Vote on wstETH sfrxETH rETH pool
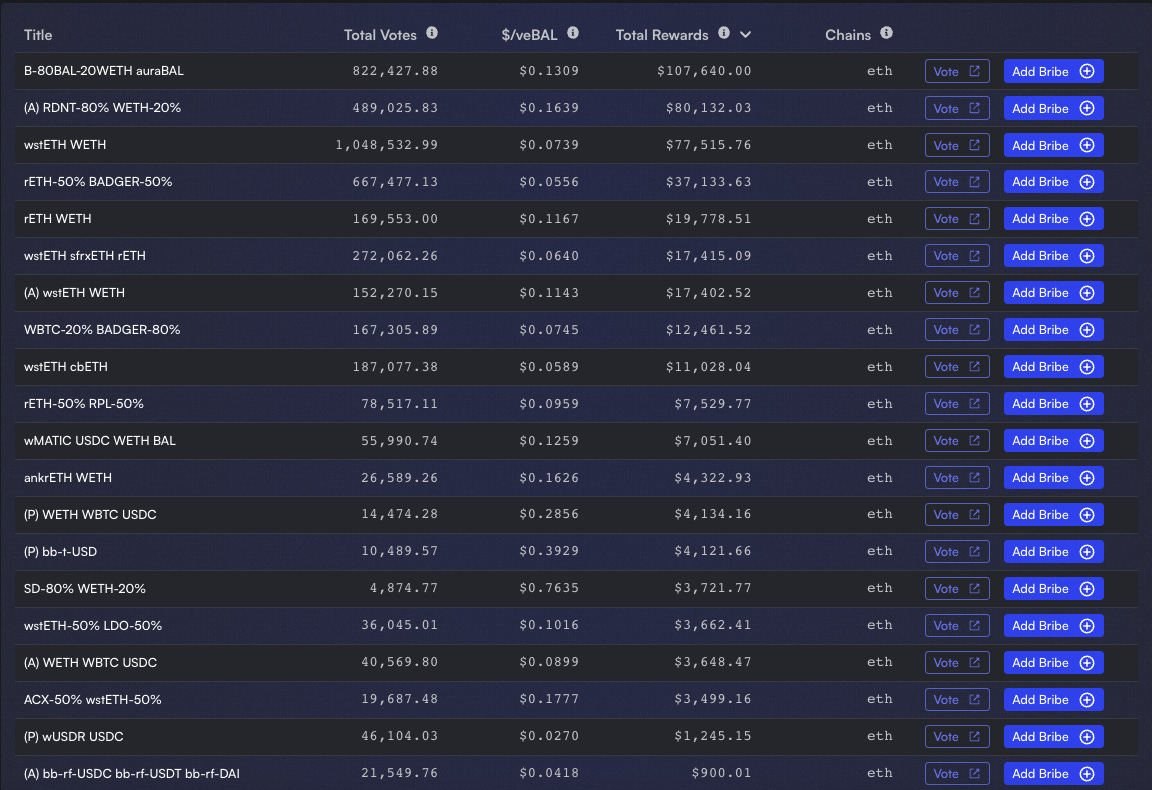Image resolution: width=1152 pixels, height=790 pixels. coord(957,256)
